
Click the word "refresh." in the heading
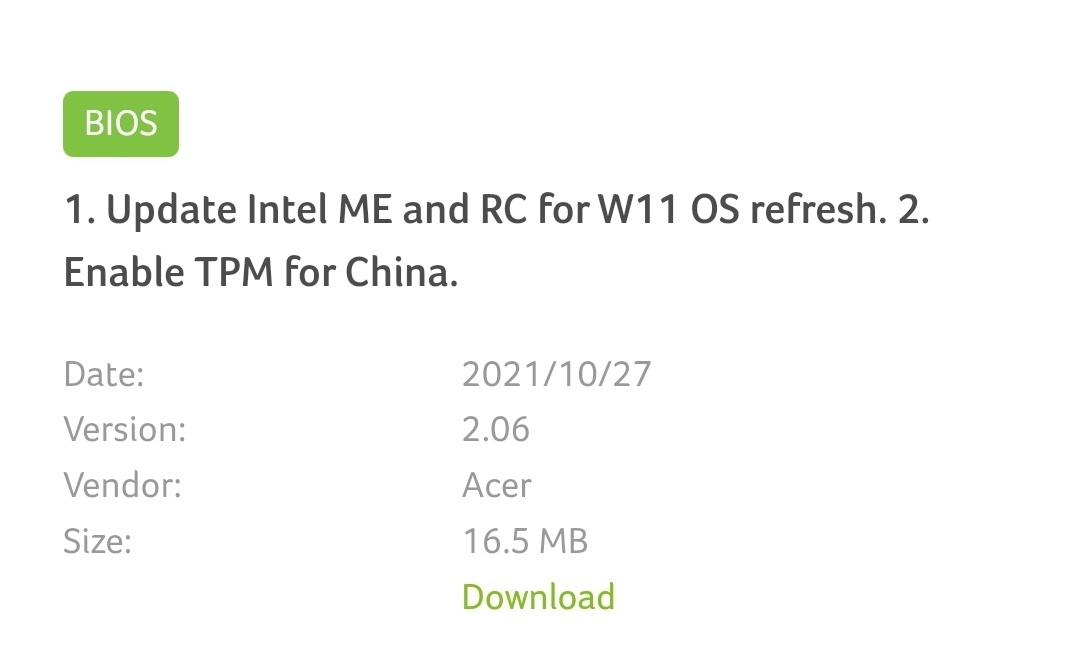(x=818, y=209)
